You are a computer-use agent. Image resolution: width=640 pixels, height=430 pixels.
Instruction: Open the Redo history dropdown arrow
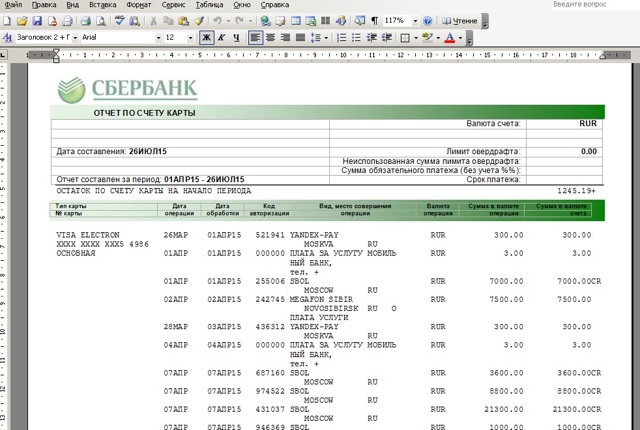250,21
